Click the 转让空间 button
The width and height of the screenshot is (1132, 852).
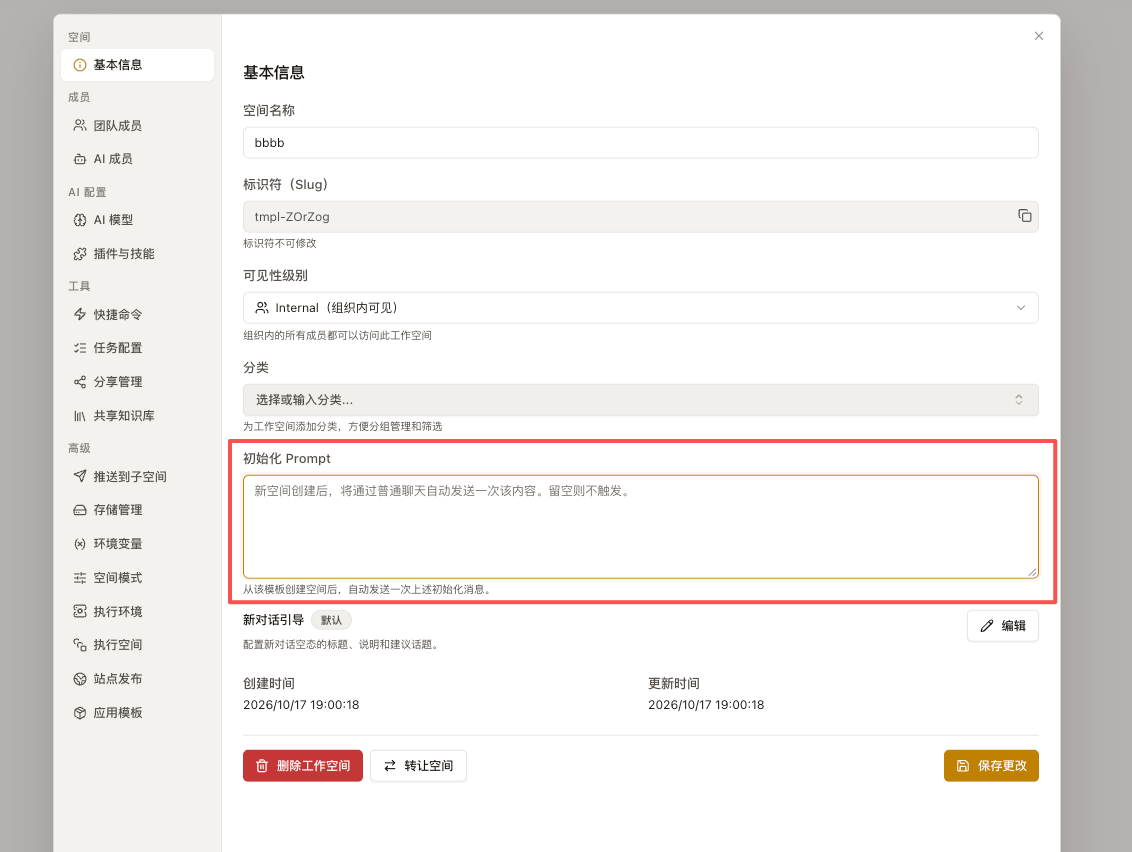(418, 766)
